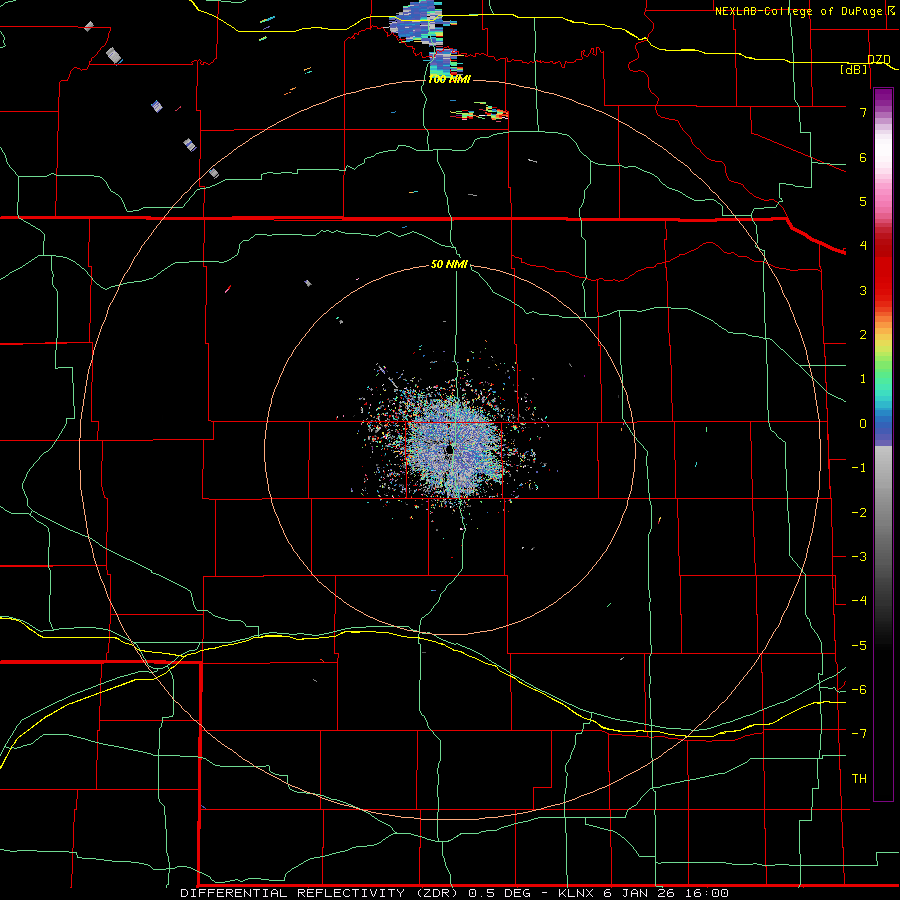Click the 2 value on the color scale
Screen dimensions: 900x900
[863, 335]
